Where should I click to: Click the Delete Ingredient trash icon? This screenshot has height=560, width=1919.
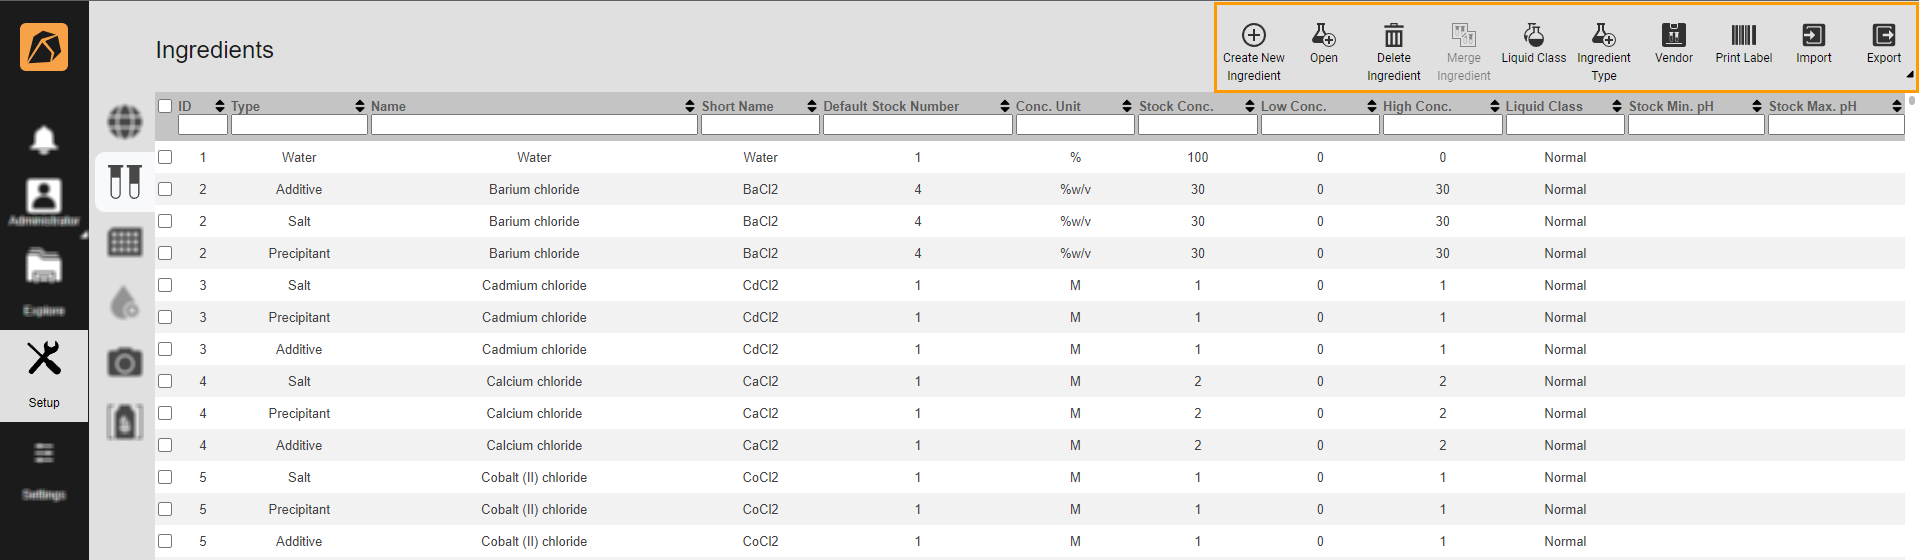(x=1393, y=36)
